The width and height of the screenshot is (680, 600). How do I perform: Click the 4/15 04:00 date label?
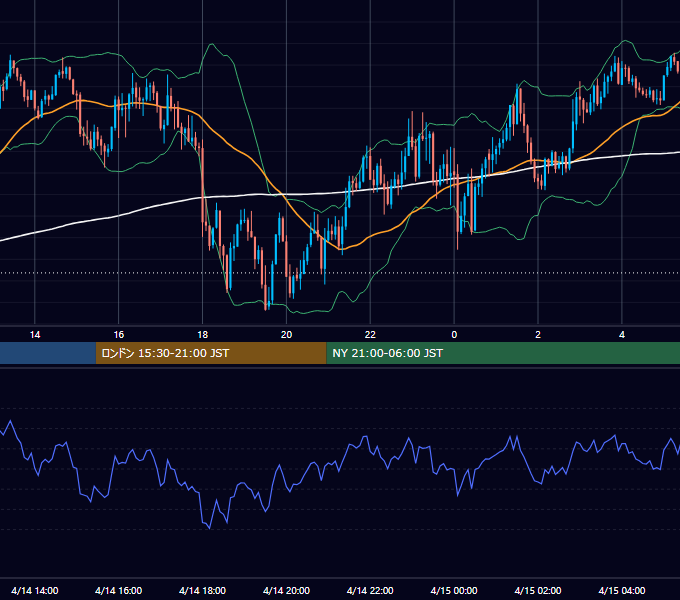pyautogui.click(x=622, y=590)
